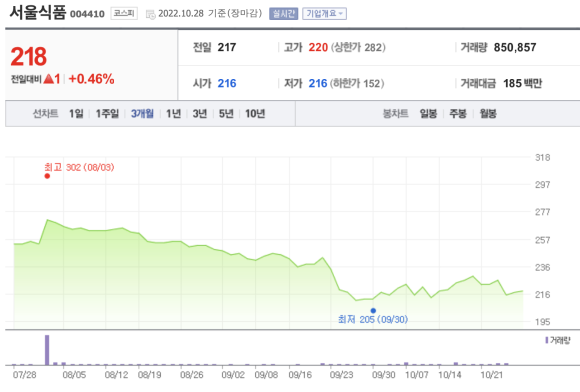Viewport: 580px width, 392px height.
Task: Switch to 월봉 candlestick chart
Action: 488,114
